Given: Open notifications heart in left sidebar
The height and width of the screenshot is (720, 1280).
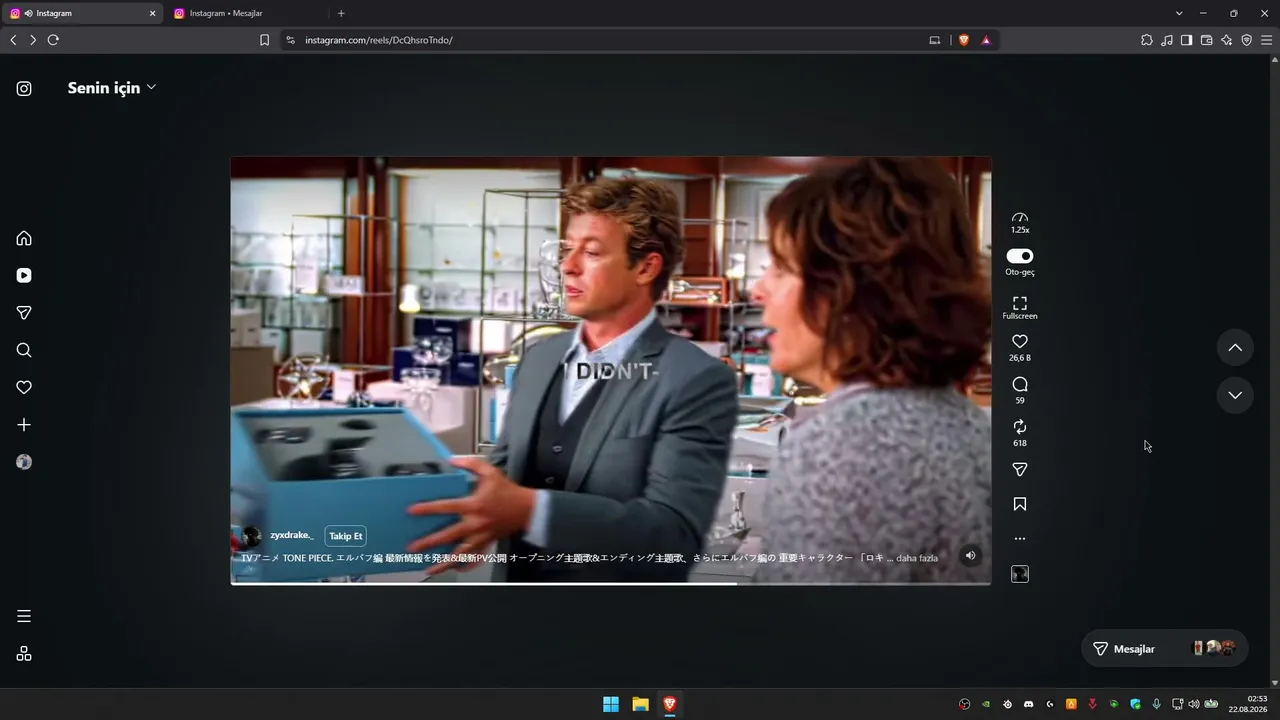Looking at the screenshot, I should (24, 387).
